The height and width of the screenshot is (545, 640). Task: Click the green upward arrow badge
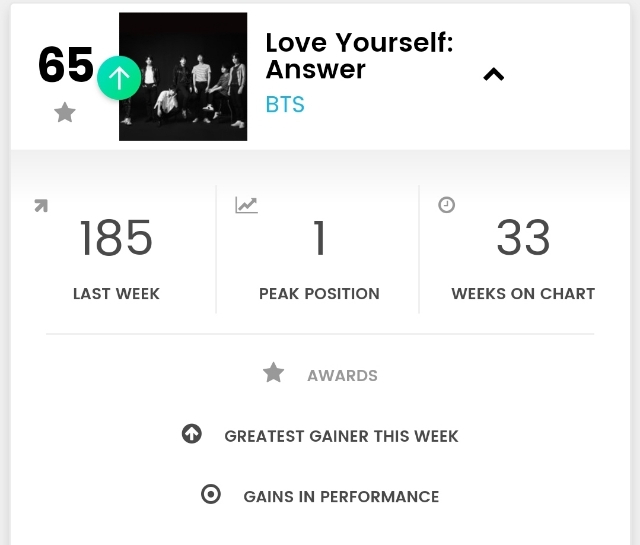pyautogui.click(x=119, y=78)
